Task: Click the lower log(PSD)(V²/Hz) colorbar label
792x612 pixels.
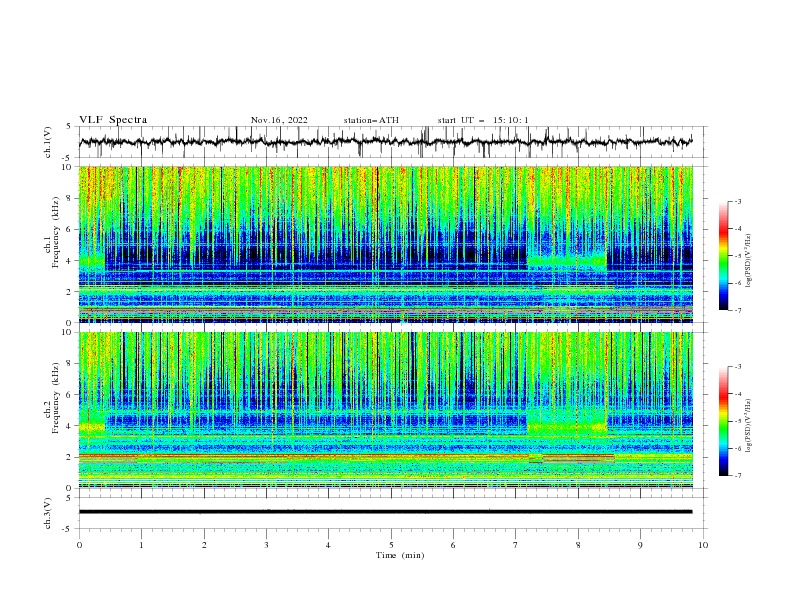Action: [x=749, y=426]
